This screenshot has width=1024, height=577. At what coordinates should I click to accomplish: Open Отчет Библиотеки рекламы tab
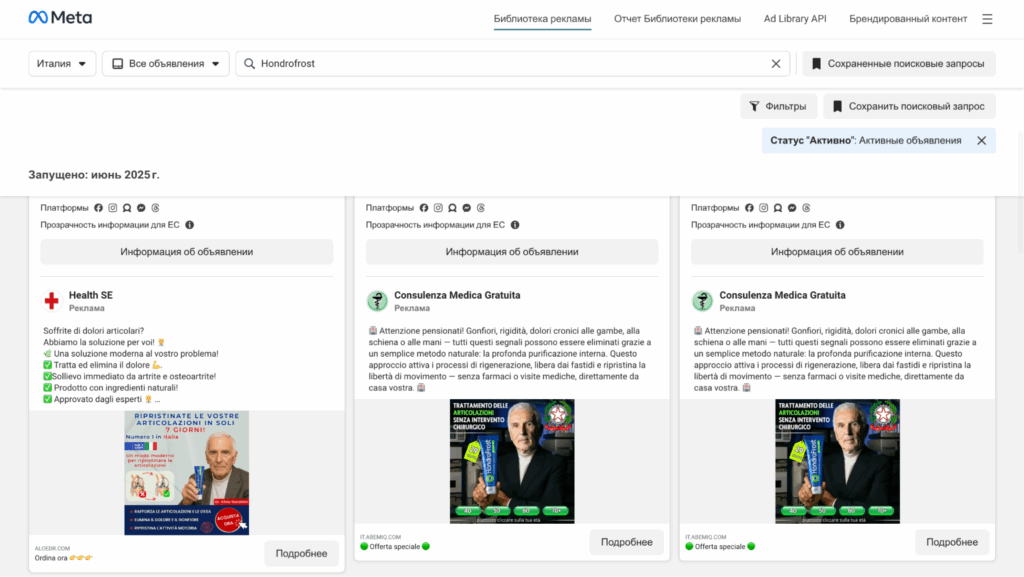[x=677, y=19]
